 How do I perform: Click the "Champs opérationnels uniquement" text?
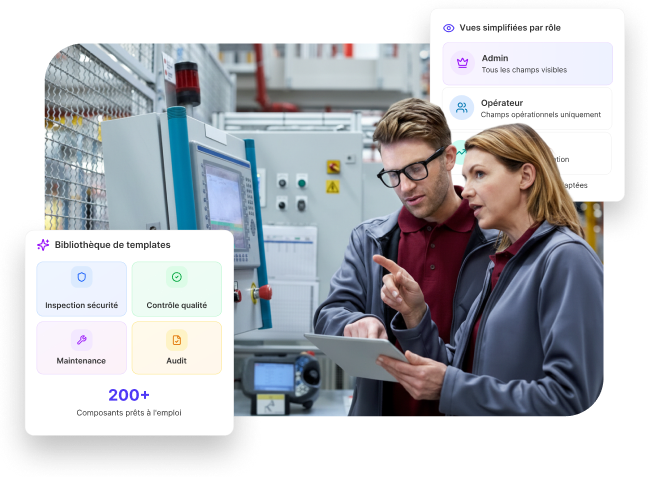click(x=541, y=114)
